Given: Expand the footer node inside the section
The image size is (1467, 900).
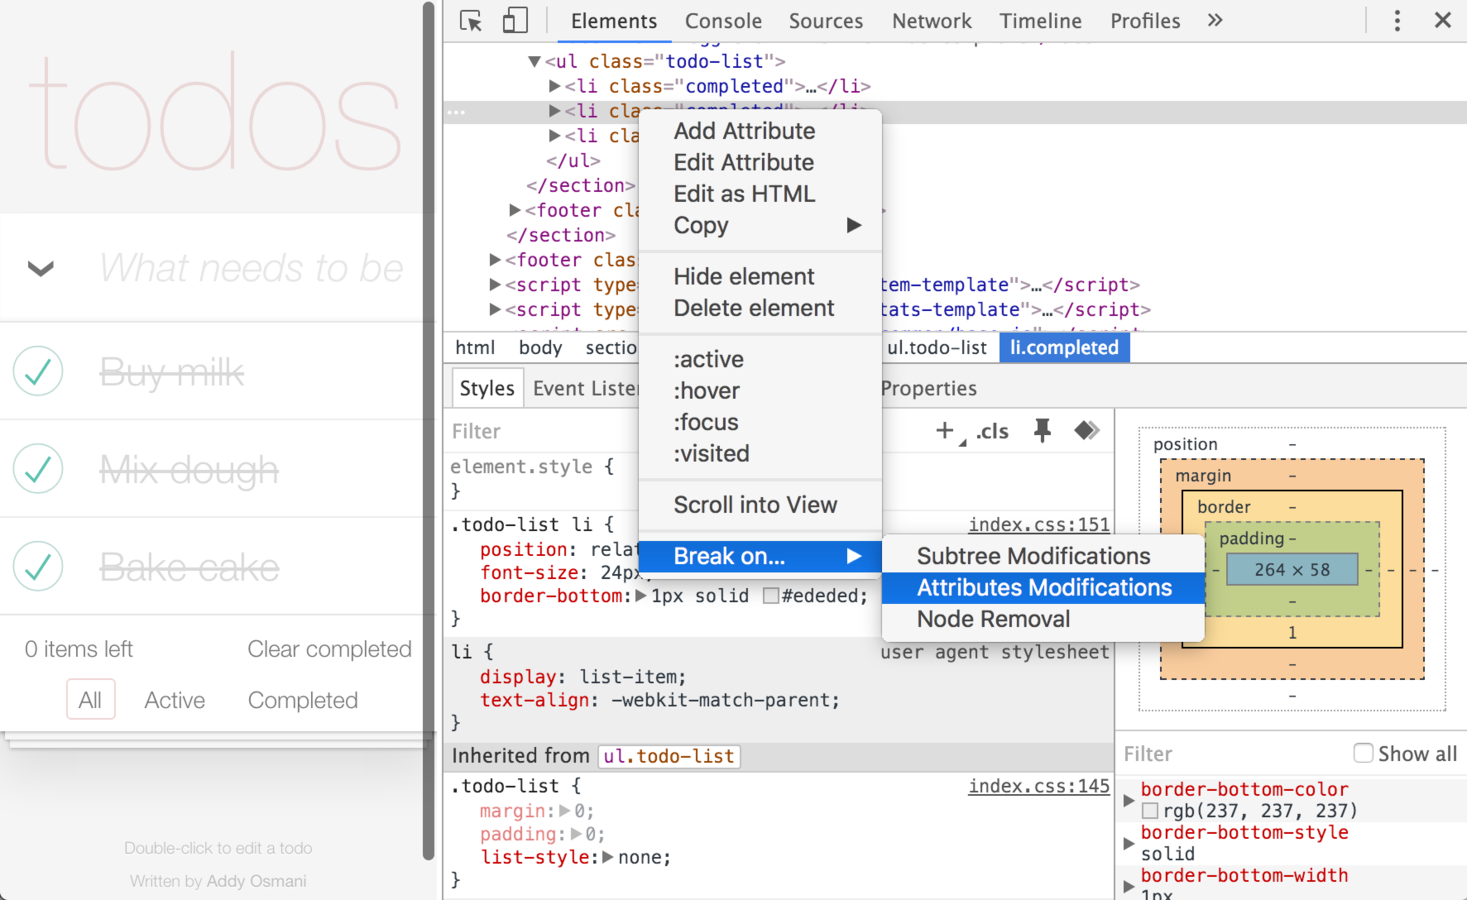Looking at the screenshot, I should [x=514, y=210].
